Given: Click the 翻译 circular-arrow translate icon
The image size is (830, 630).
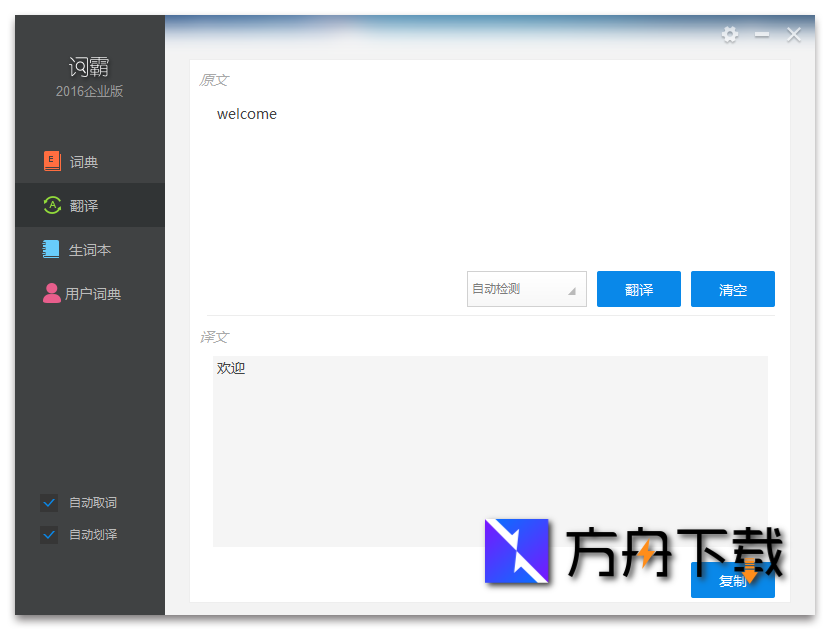Looking at the screenshot, I should pyautogui.click(x=52, y=205).
